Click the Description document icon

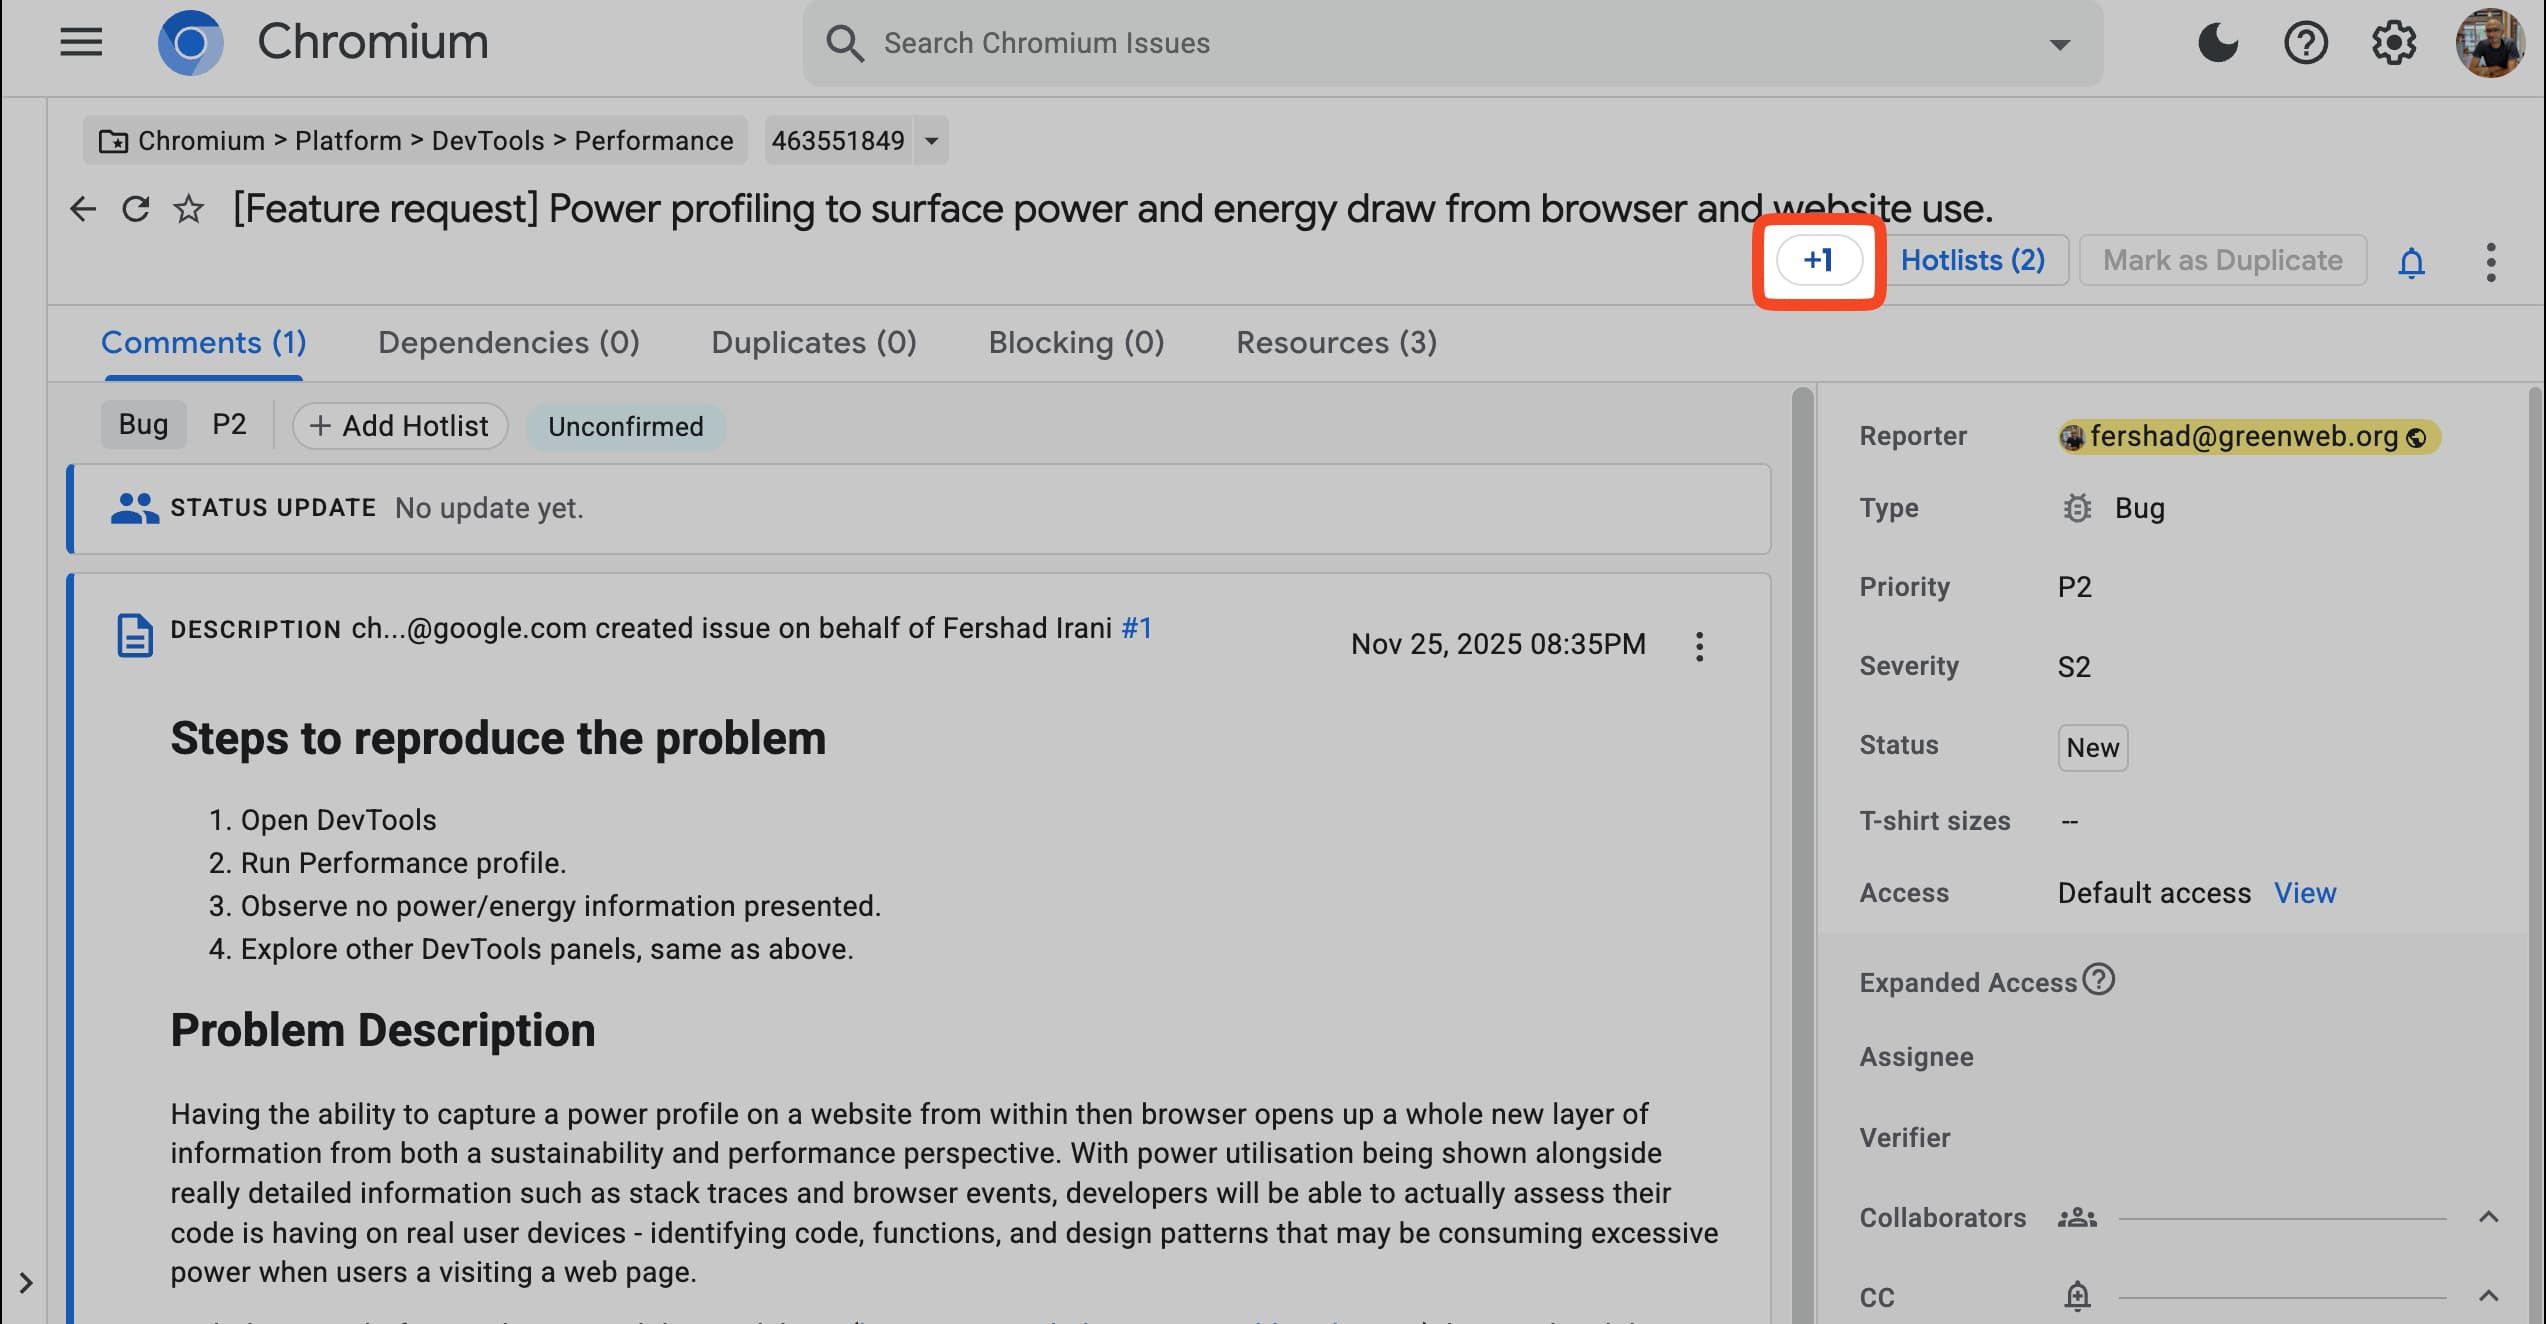(x=134, y=636)
